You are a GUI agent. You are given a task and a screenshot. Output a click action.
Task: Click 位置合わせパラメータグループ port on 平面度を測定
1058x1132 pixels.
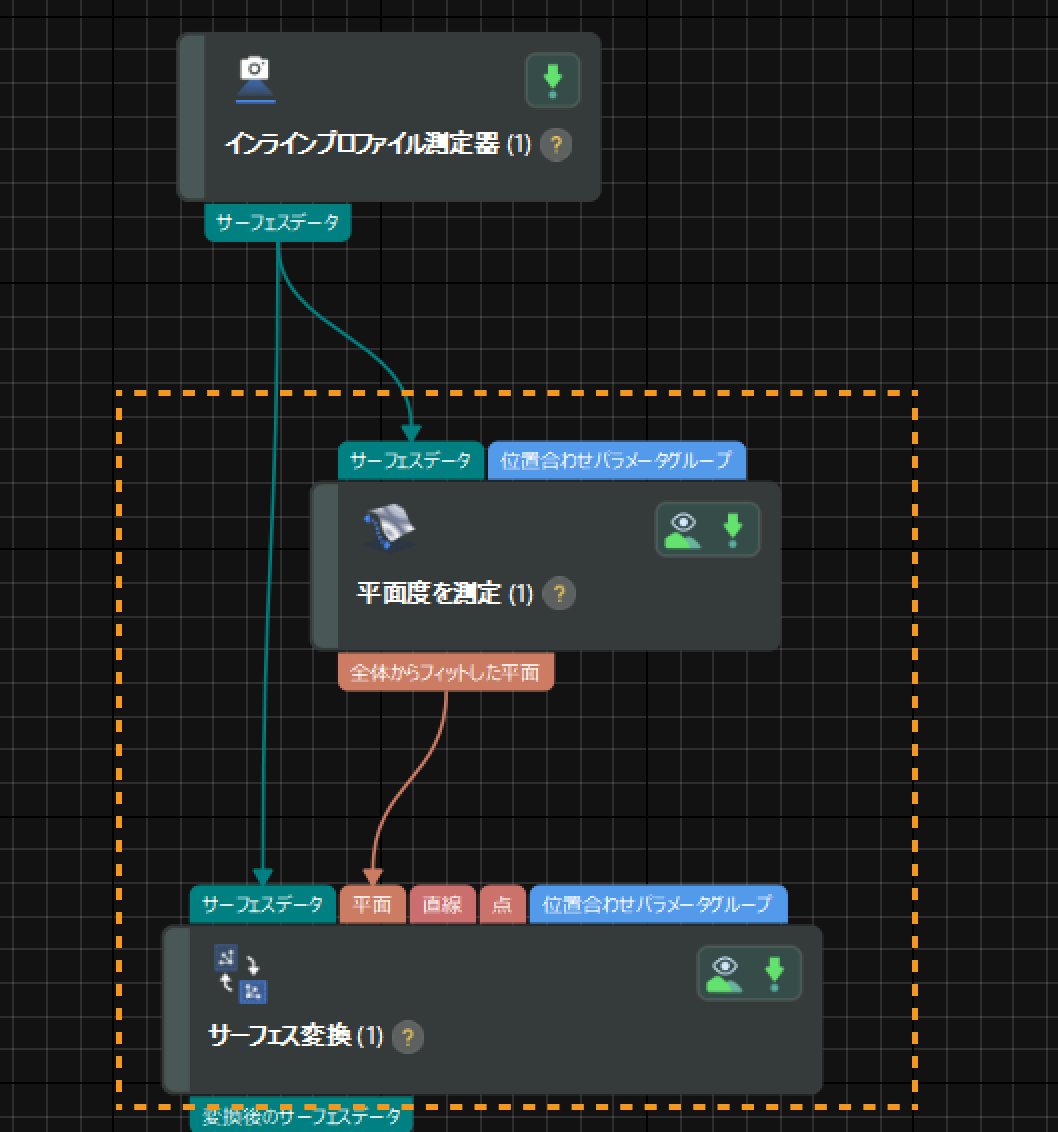click(617, 460)
